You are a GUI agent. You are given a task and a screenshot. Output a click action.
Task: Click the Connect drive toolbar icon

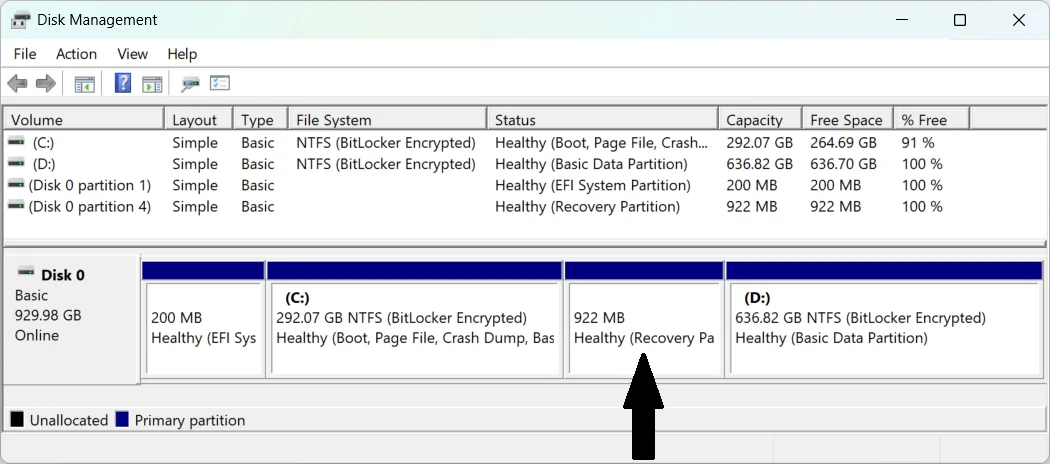[x=190, y=84]
